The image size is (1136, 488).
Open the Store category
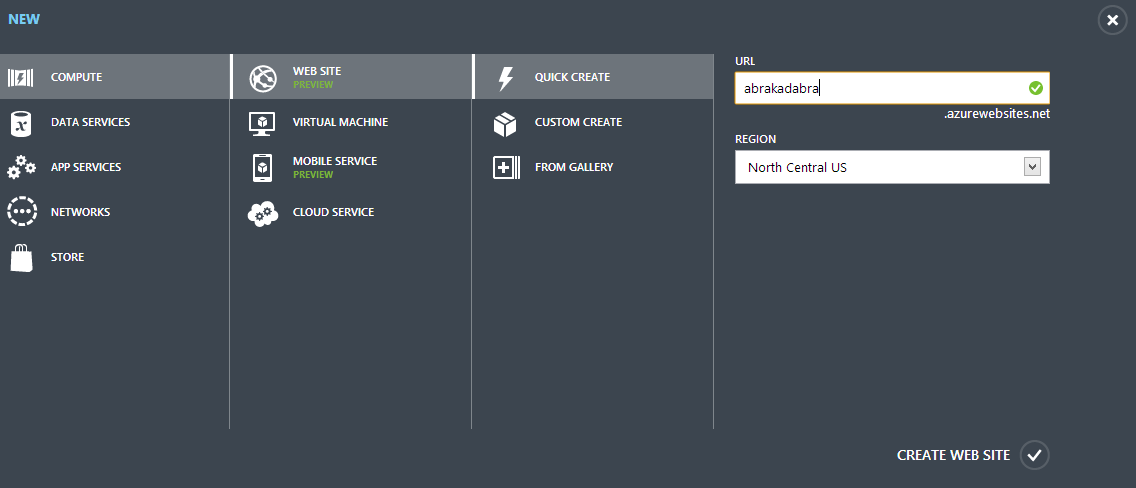[114, 257]
